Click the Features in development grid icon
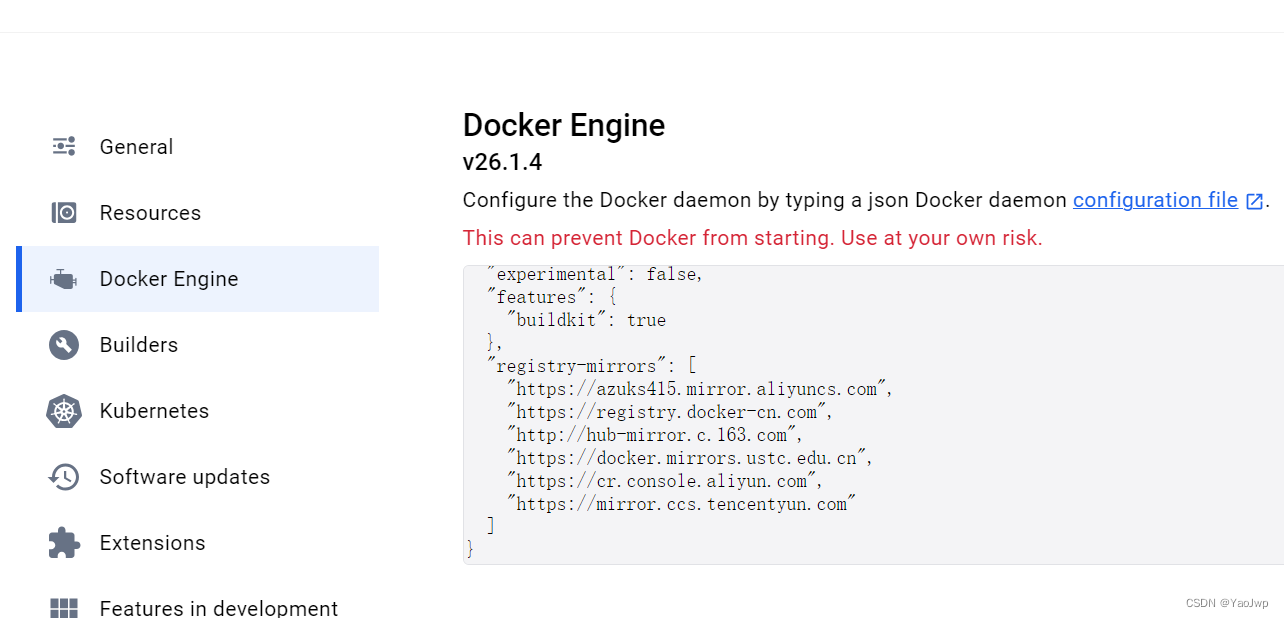 point(64,607)
